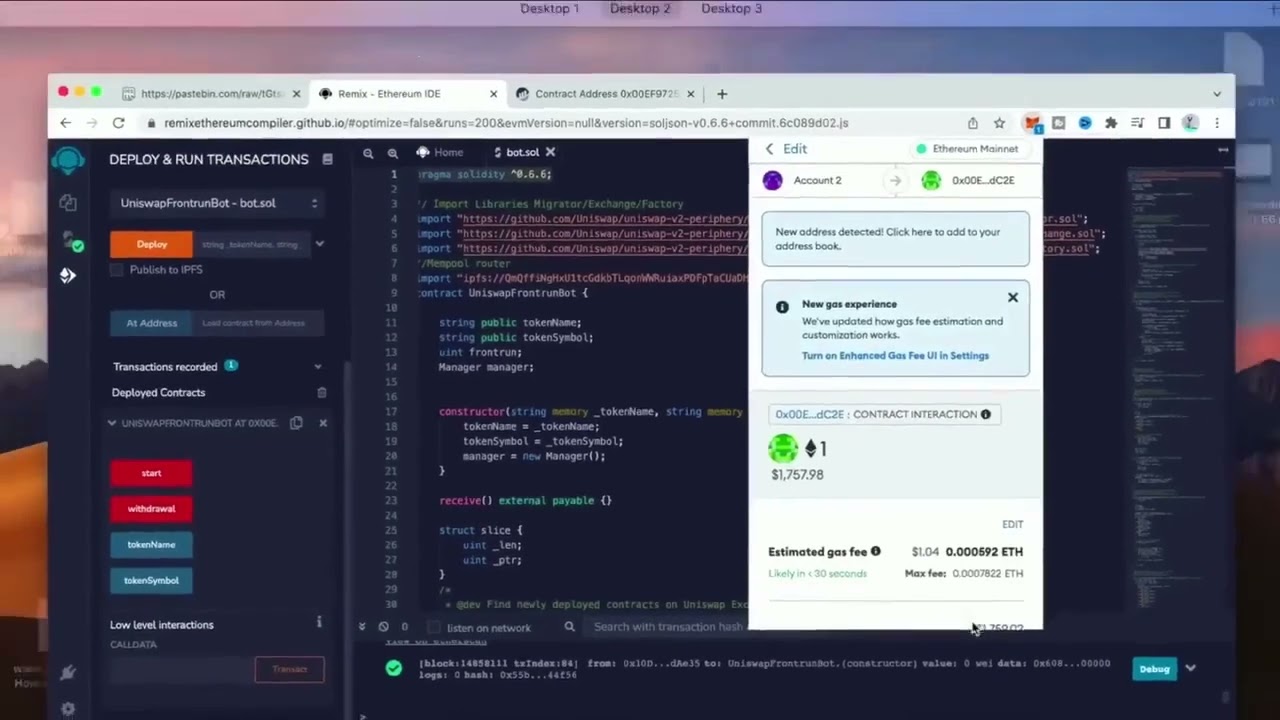
Task: Click EDIT above the estimated gas fee
Action: [x=1012, y=524]
